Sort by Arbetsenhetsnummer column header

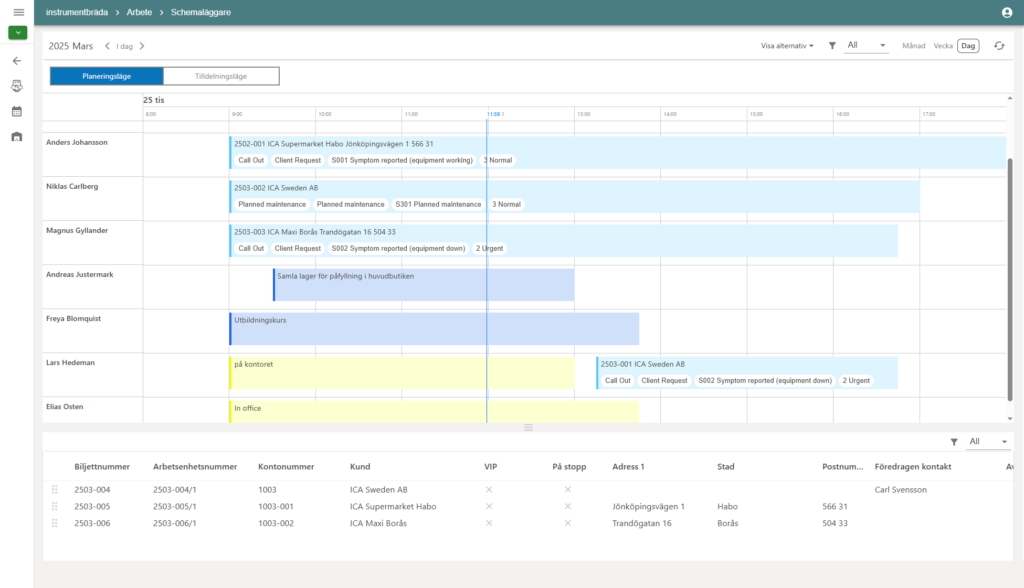(x=195, y=466)
